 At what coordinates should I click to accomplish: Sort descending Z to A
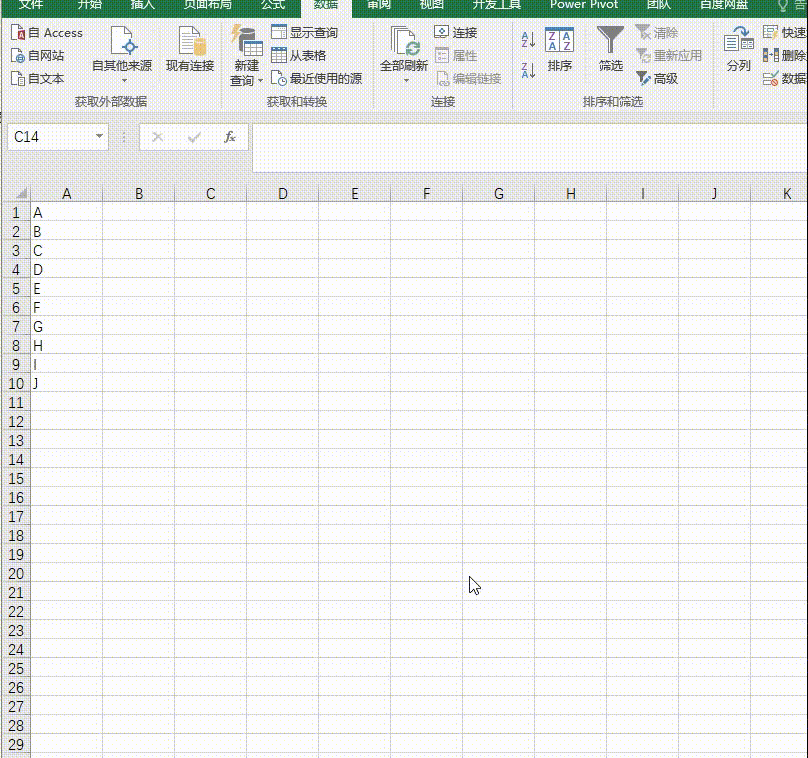528,70
